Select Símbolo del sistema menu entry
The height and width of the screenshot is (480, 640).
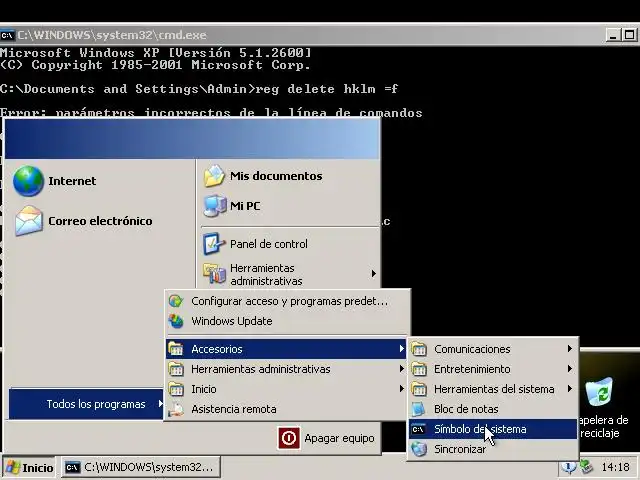point(493,429)
